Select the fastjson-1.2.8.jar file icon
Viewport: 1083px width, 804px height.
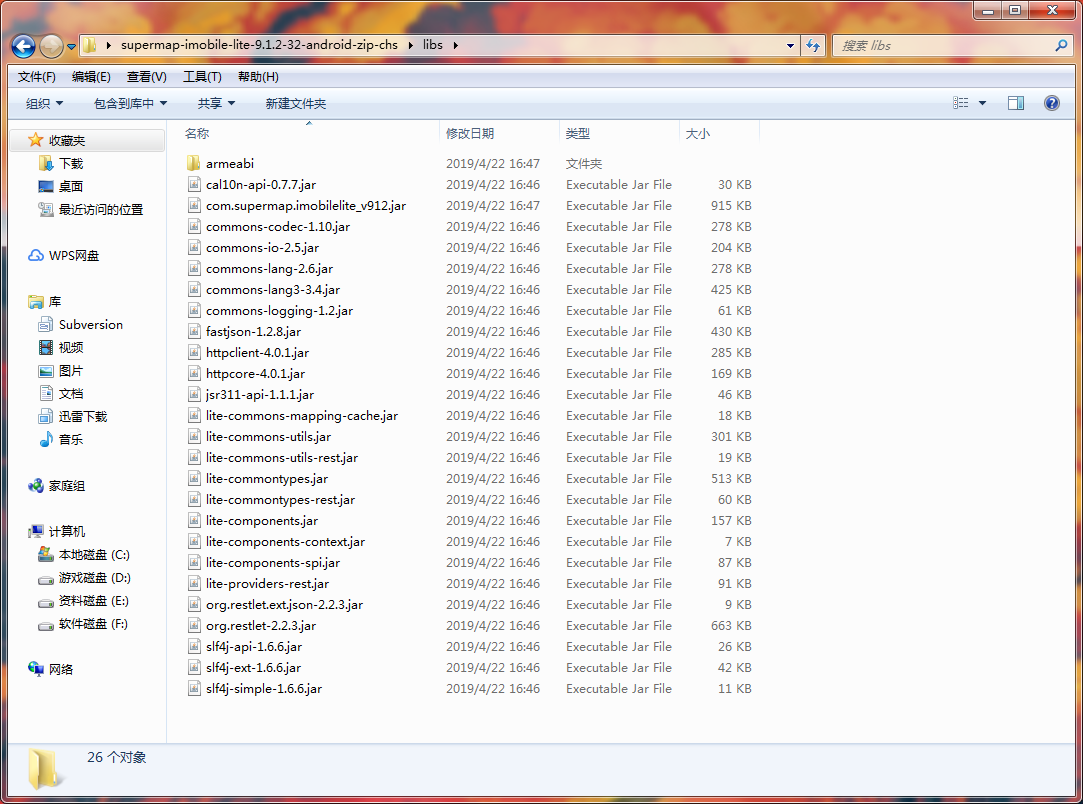pyautogui.click(x=194, y=332)
